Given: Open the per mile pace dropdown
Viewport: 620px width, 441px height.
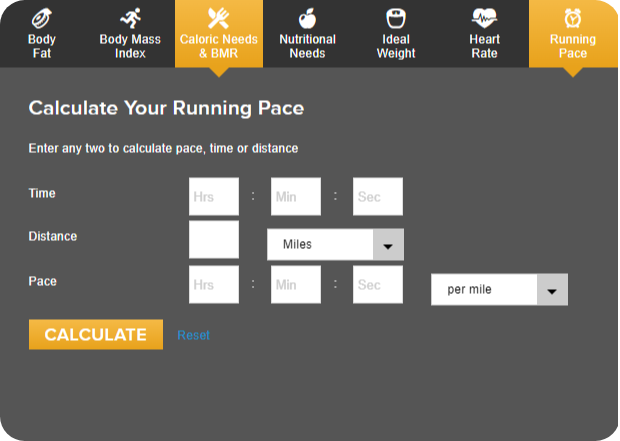Looking at the screenshot, I should pos(499,290).
